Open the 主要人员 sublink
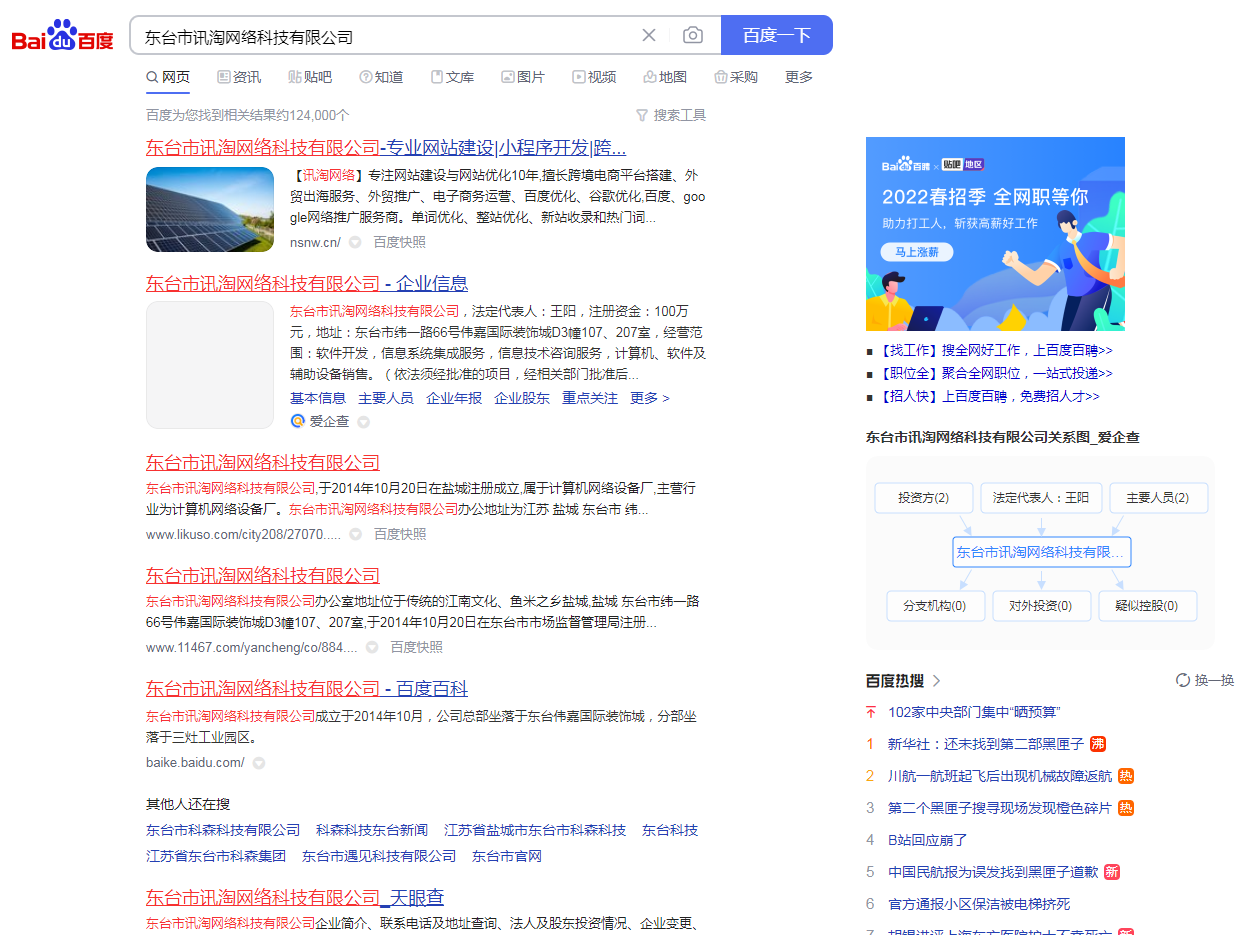The image size is (1238, 935). (x=386, y=398)
